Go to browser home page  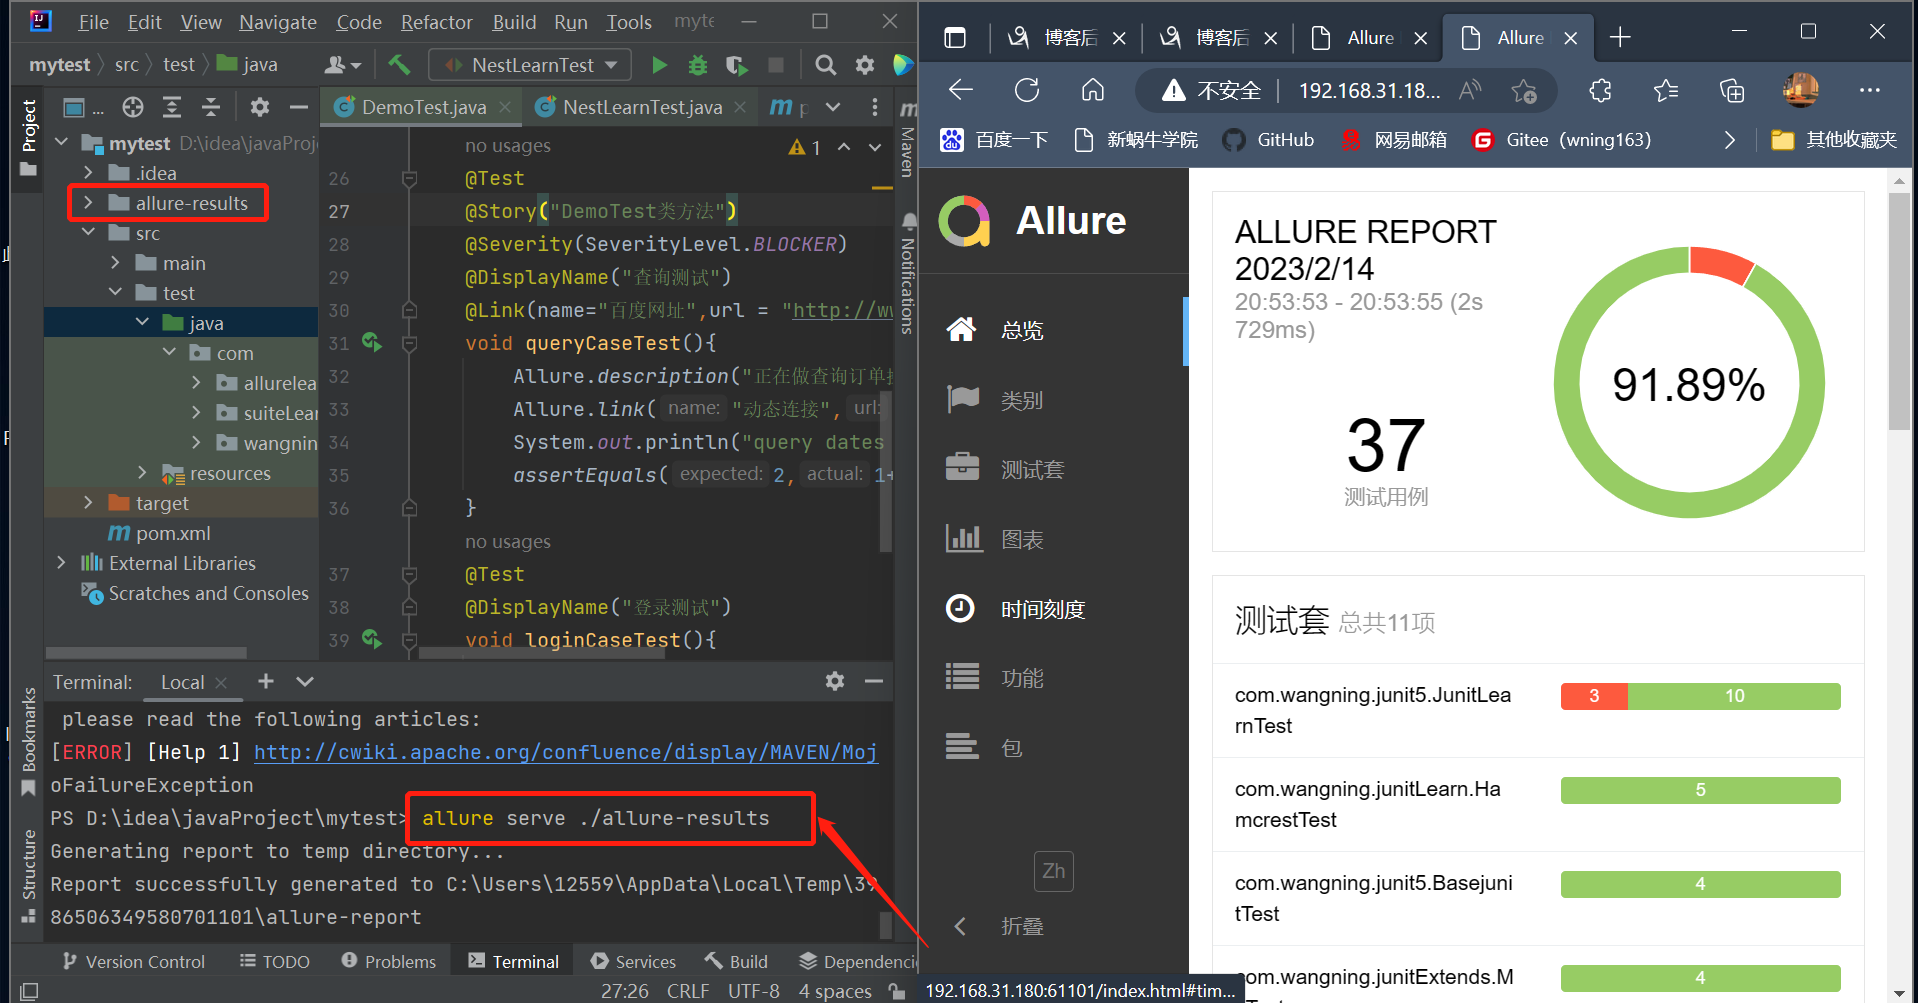(x=1093, y=91)
